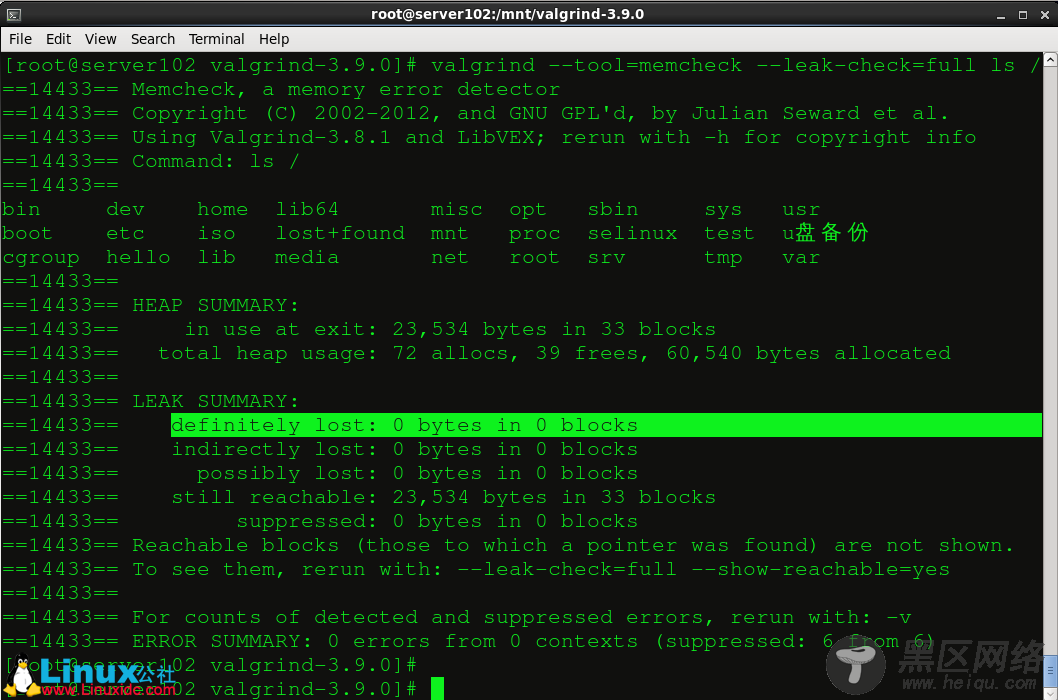Screen dimensions: 1058x700
Task: Click 'valgrind --tool=memcheck' in the command line
Action: [586, 65]
